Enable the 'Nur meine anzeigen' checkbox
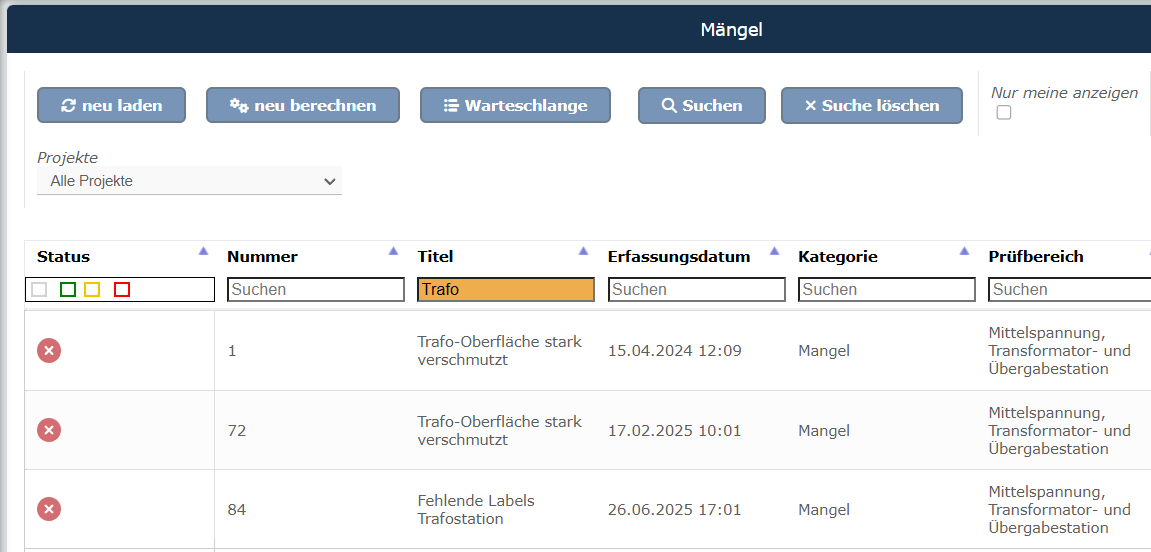1151x552 pixels. tap(1003, 112)
